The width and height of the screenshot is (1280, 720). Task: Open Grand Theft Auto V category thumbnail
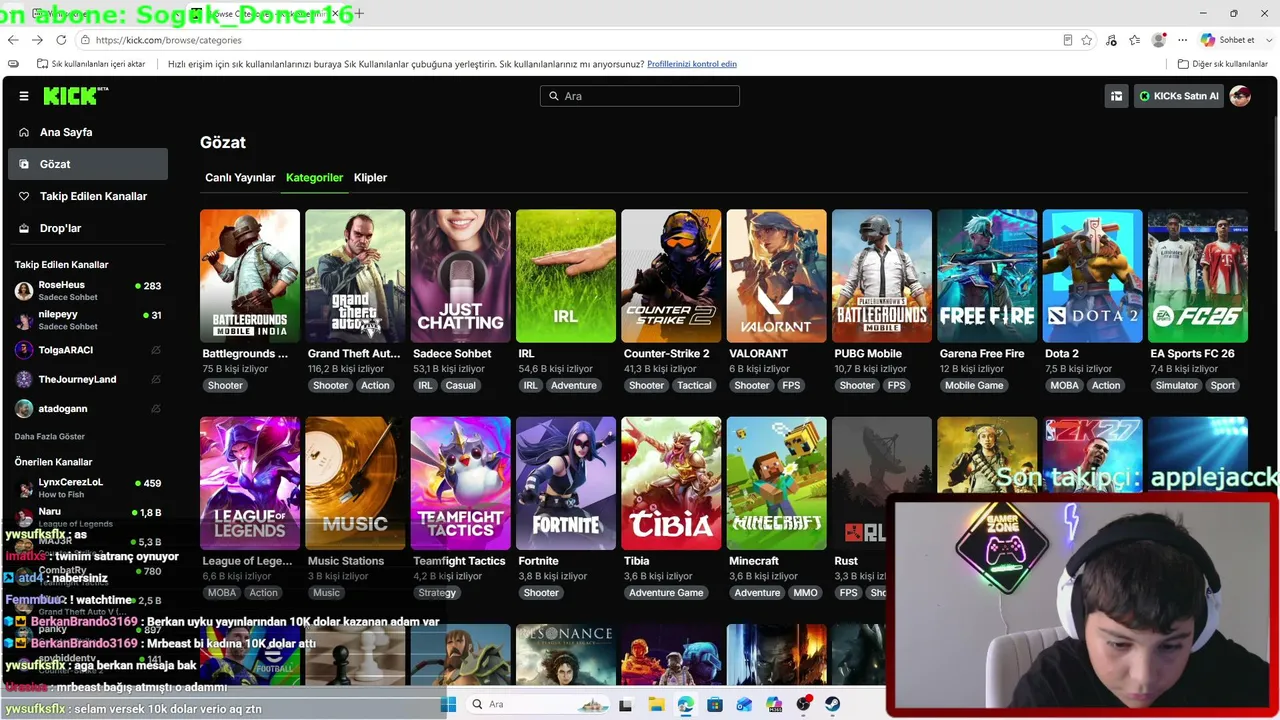click(x=355, y=276)
